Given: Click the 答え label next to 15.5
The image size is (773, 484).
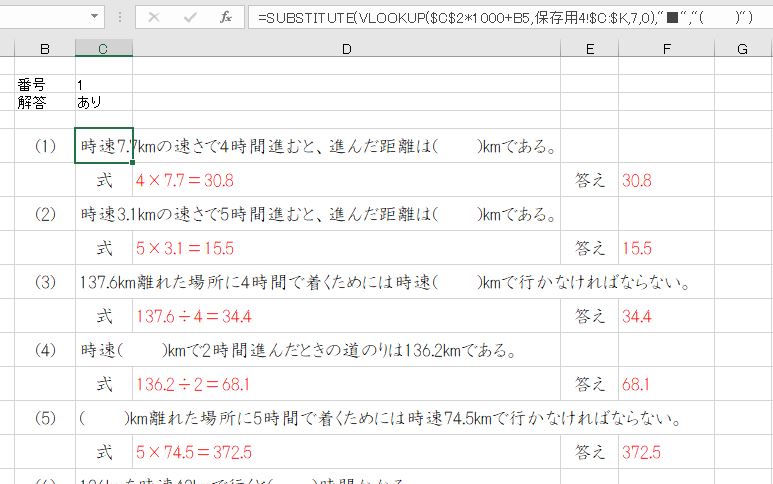Looking at the screenshot, I should [x=590, y=248].
